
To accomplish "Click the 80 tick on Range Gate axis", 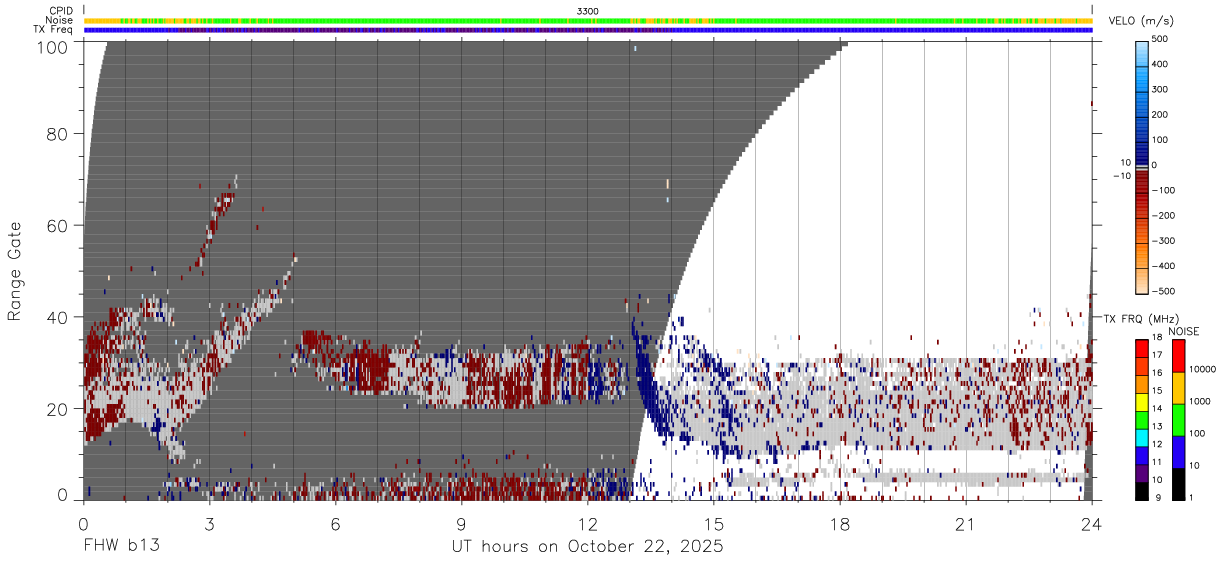I will [58, 133].
